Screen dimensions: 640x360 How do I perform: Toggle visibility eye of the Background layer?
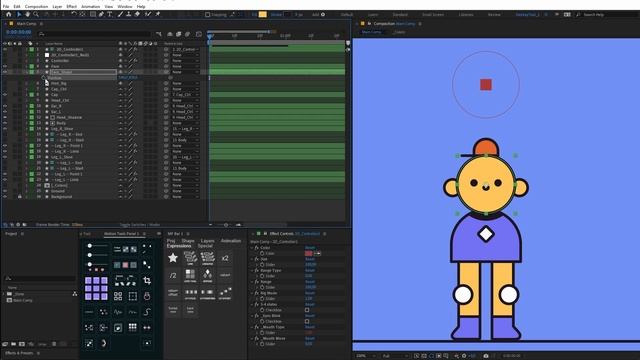pos(5,197)
